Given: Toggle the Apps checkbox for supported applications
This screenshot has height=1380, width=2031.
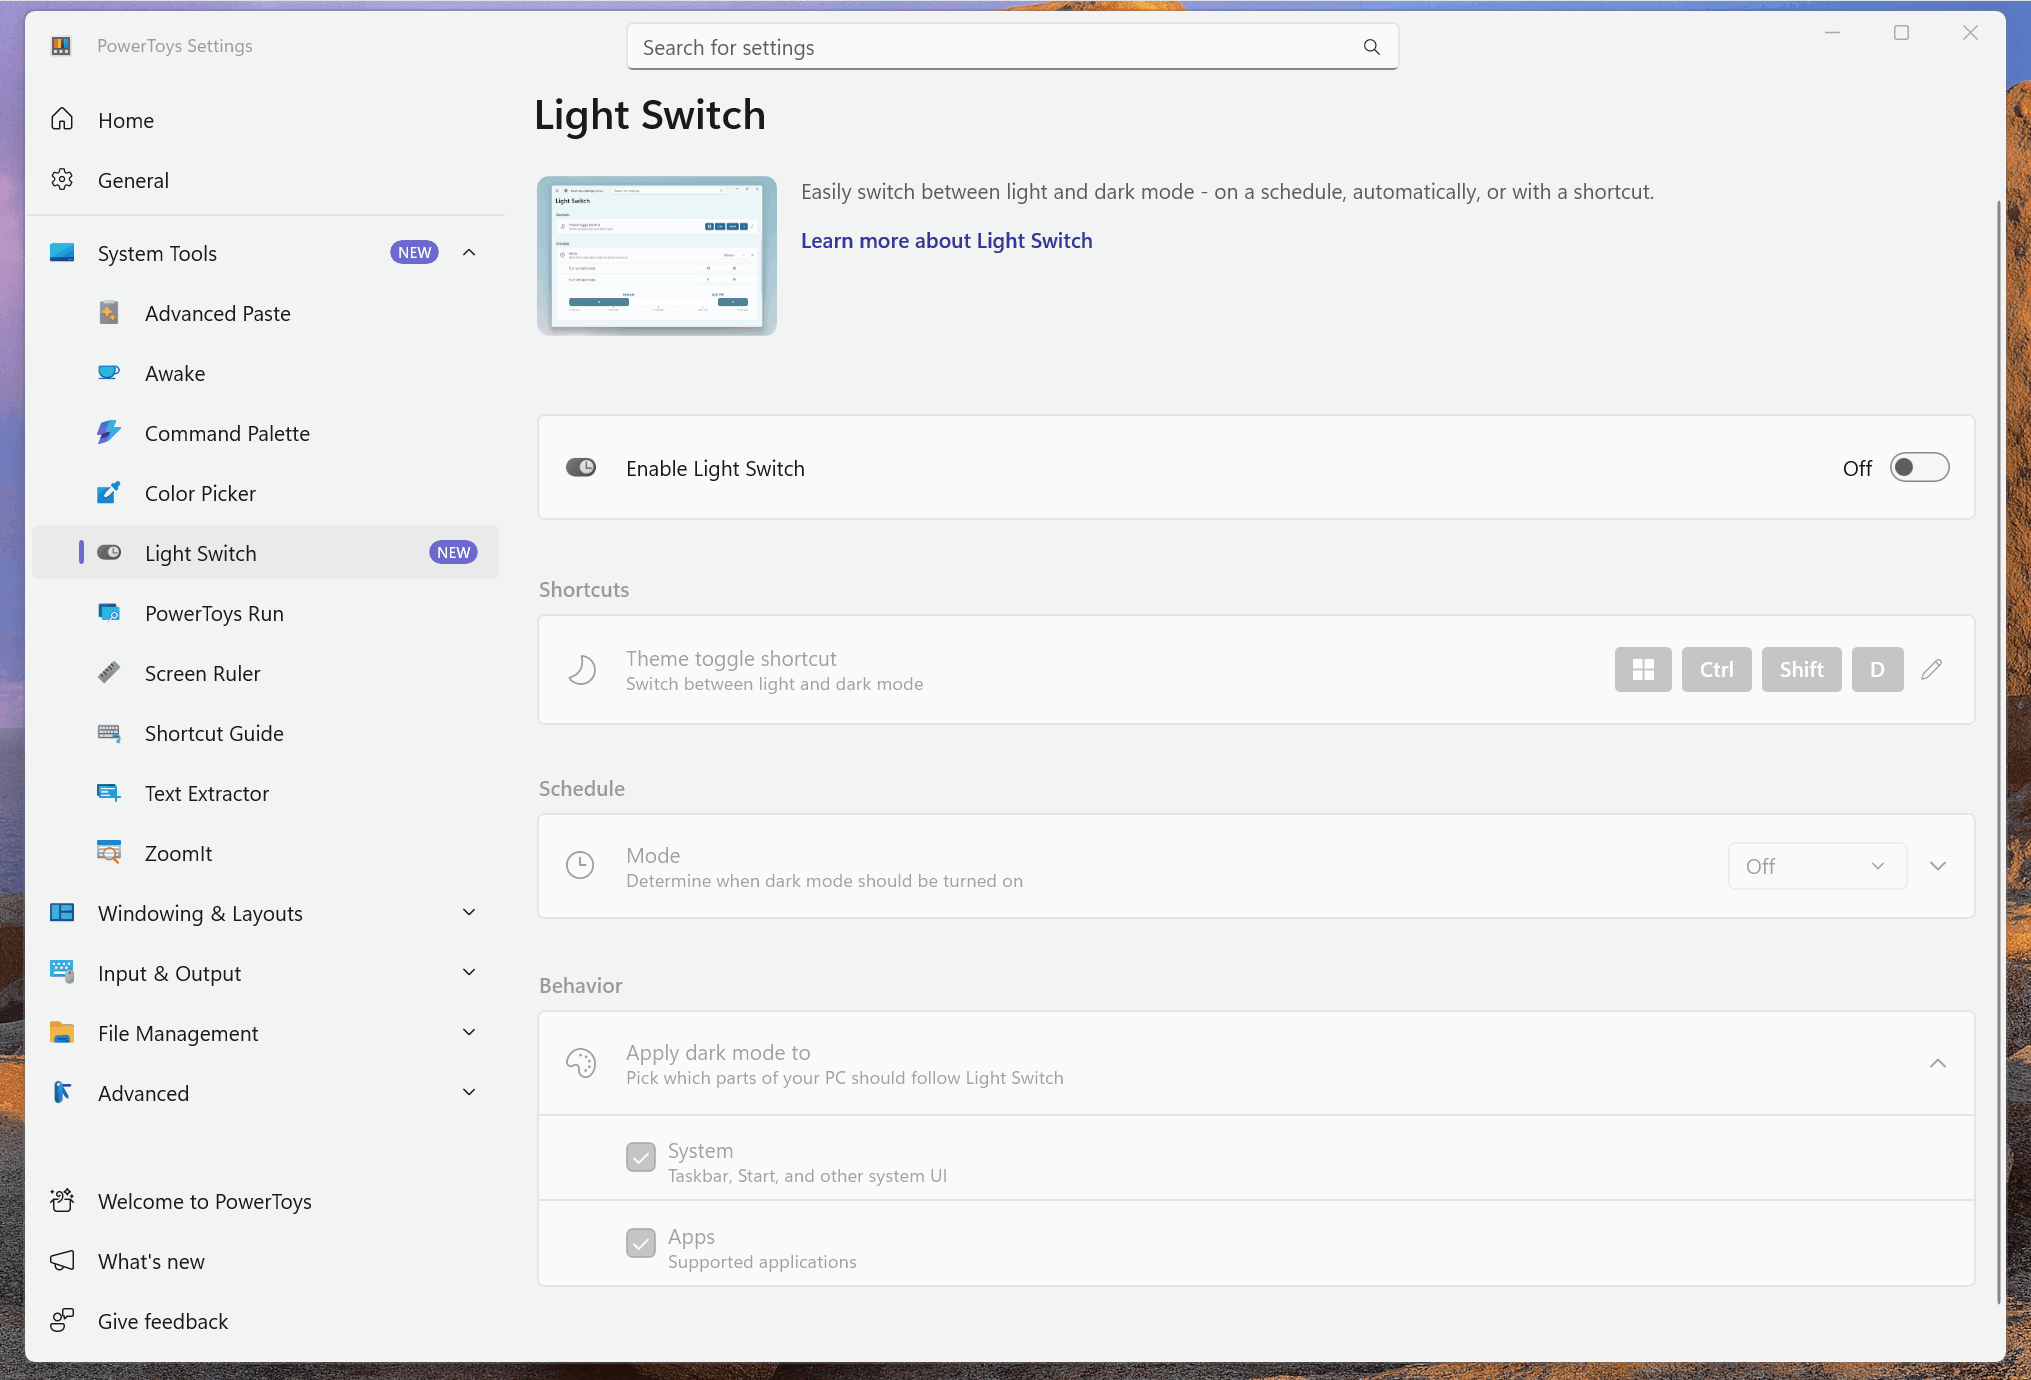Looking at the screenshot, I should click(641, 1243).
